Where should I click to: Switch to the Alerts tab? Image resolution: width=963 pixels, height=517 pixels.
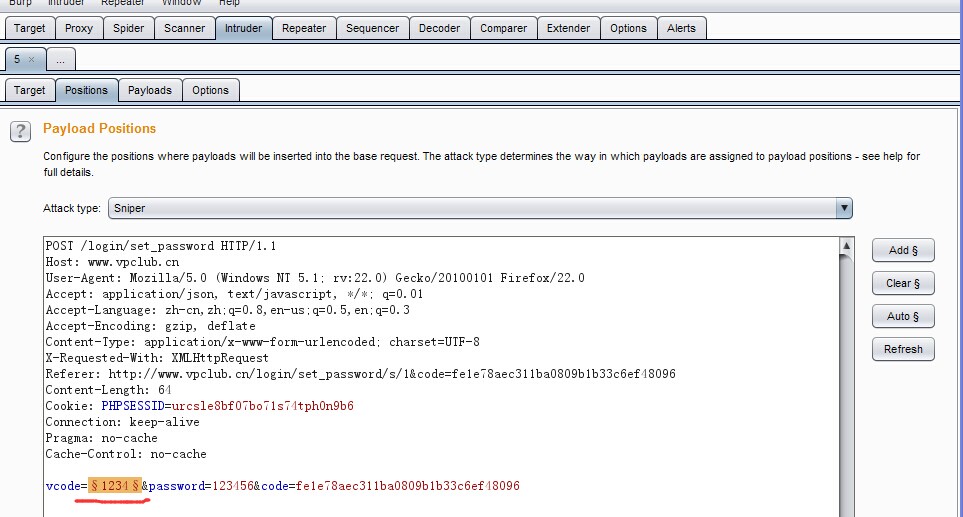click(681, 28)
